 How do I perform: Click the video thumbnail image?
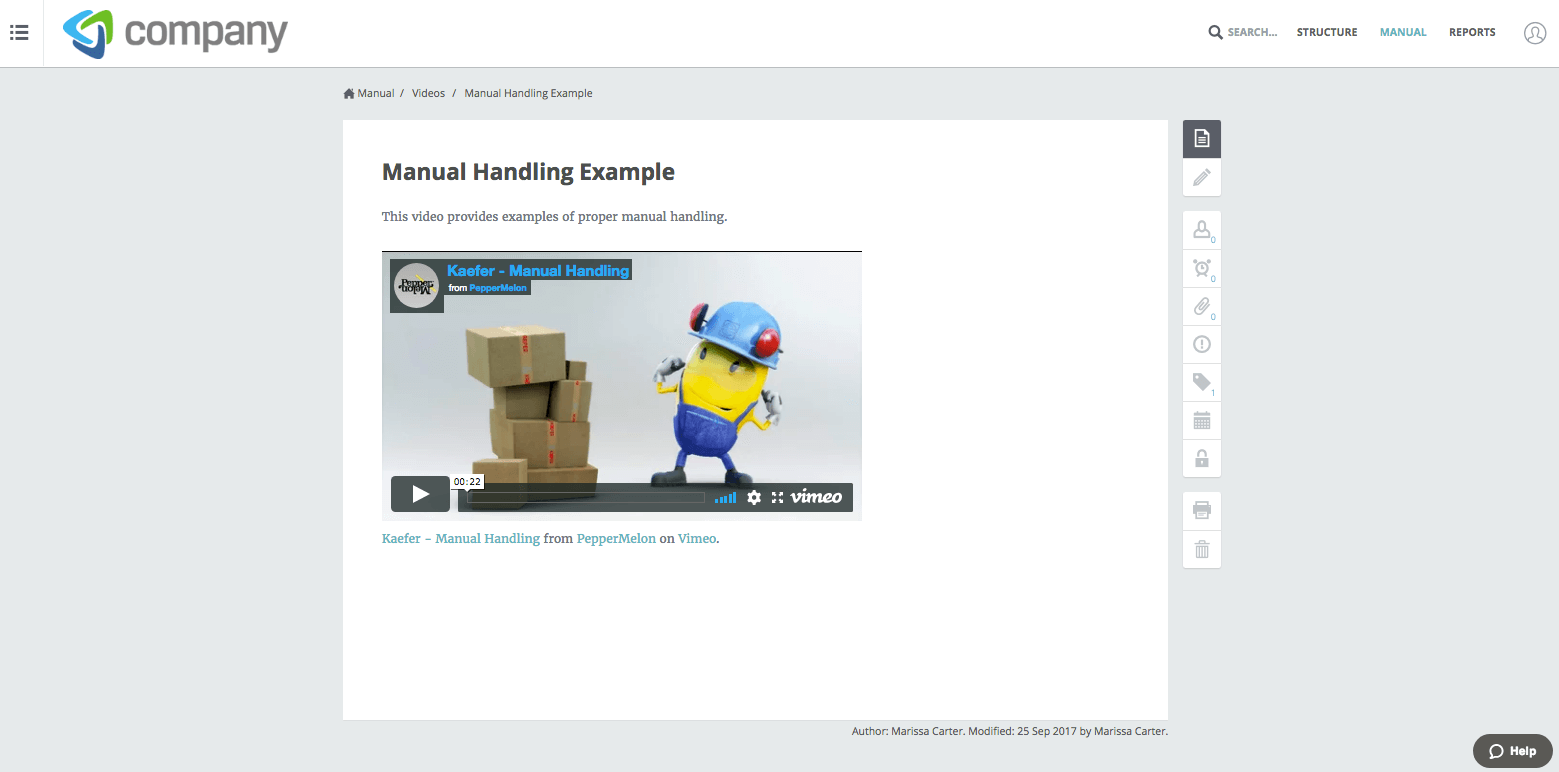point(621,385)
